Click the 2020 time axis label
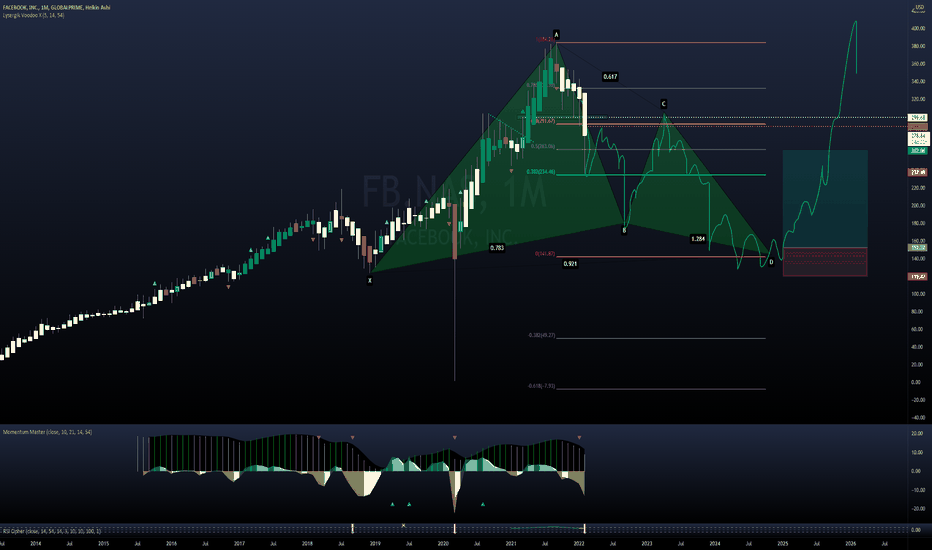Viewport: 932px width, 550px height. pos(443,543)
